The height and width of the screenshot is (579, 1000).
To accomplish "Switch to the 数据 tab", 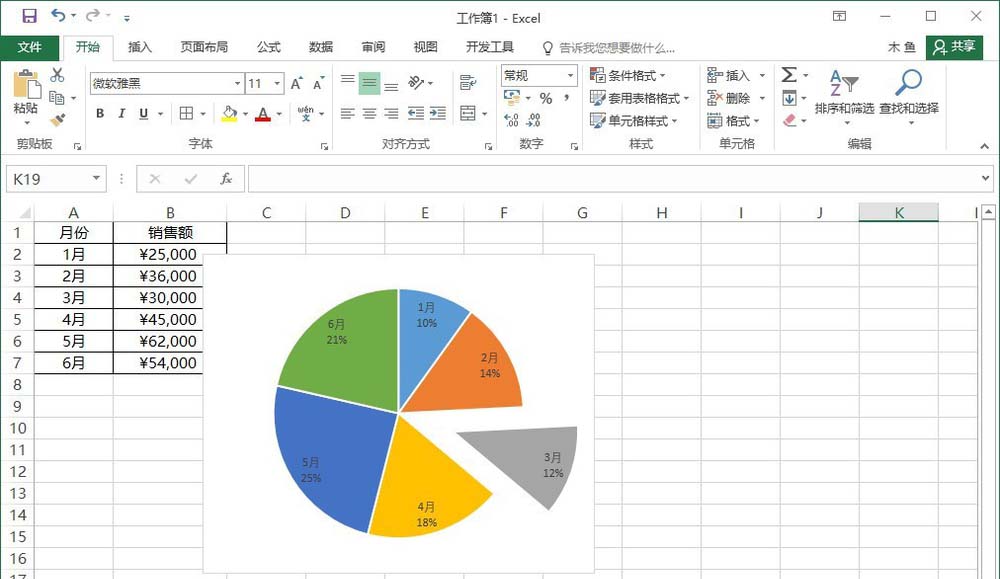I will 321,47.
